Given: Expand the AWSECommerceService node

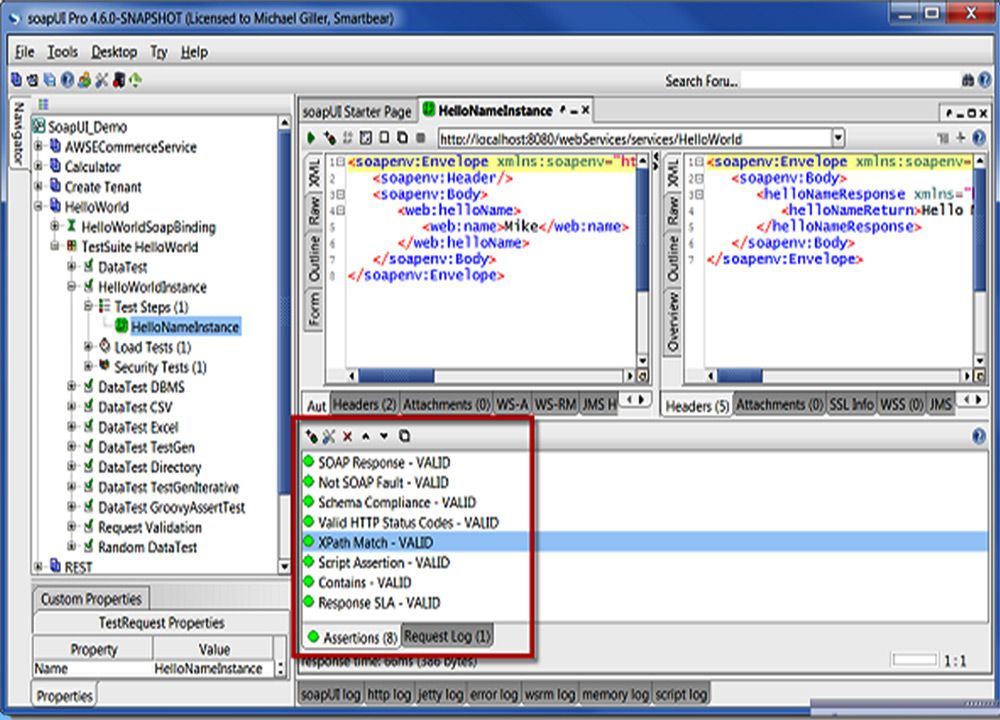Looking at the screenshot, I should [38, 147].
